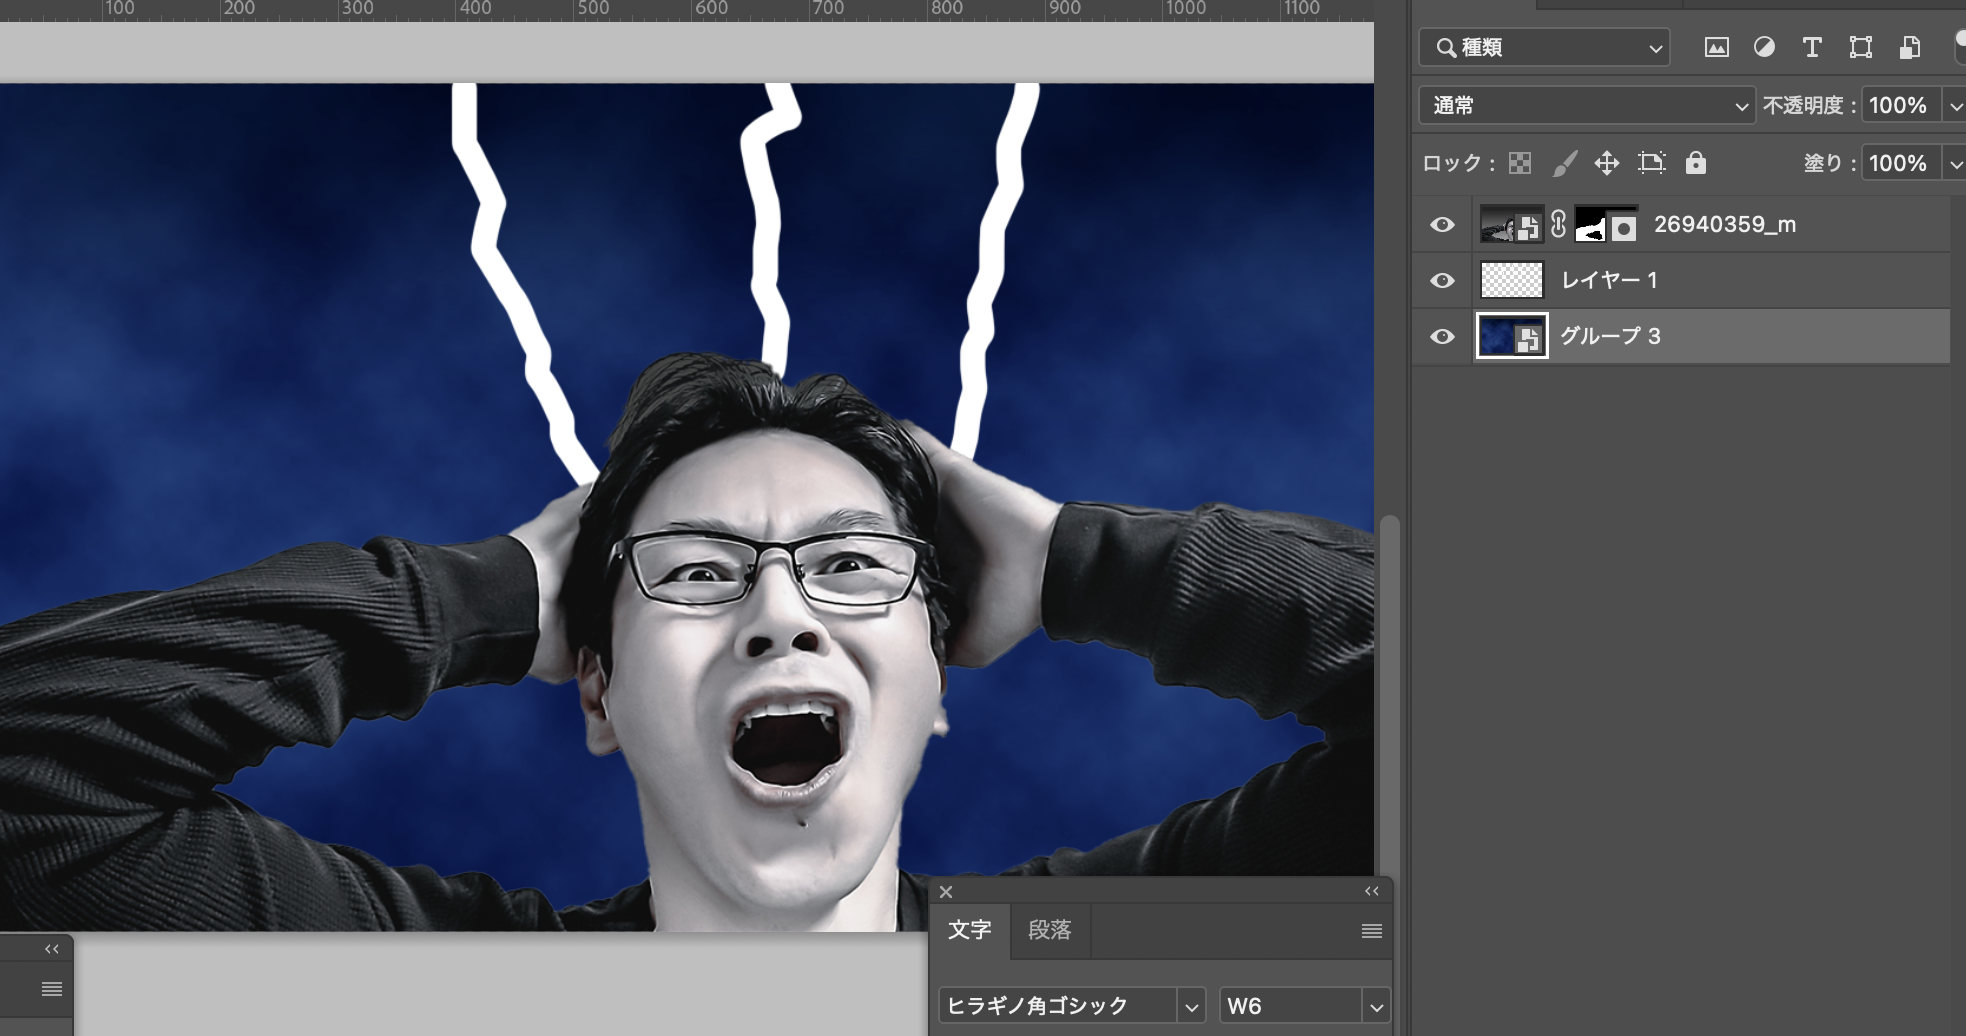Open the 通常 blend mode dropdown

tap(1586, 105)
